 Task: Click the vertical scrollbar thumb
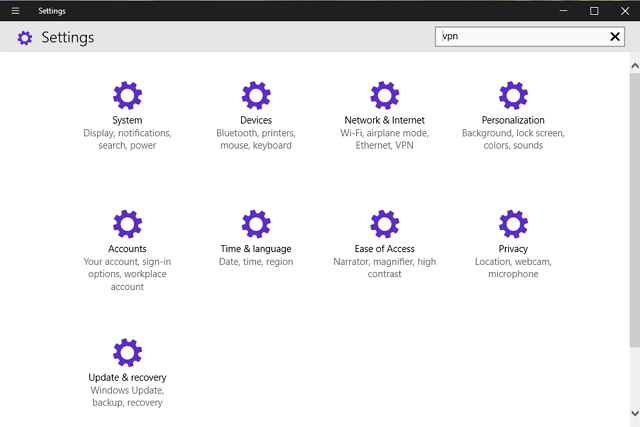(x=635, y=210)
